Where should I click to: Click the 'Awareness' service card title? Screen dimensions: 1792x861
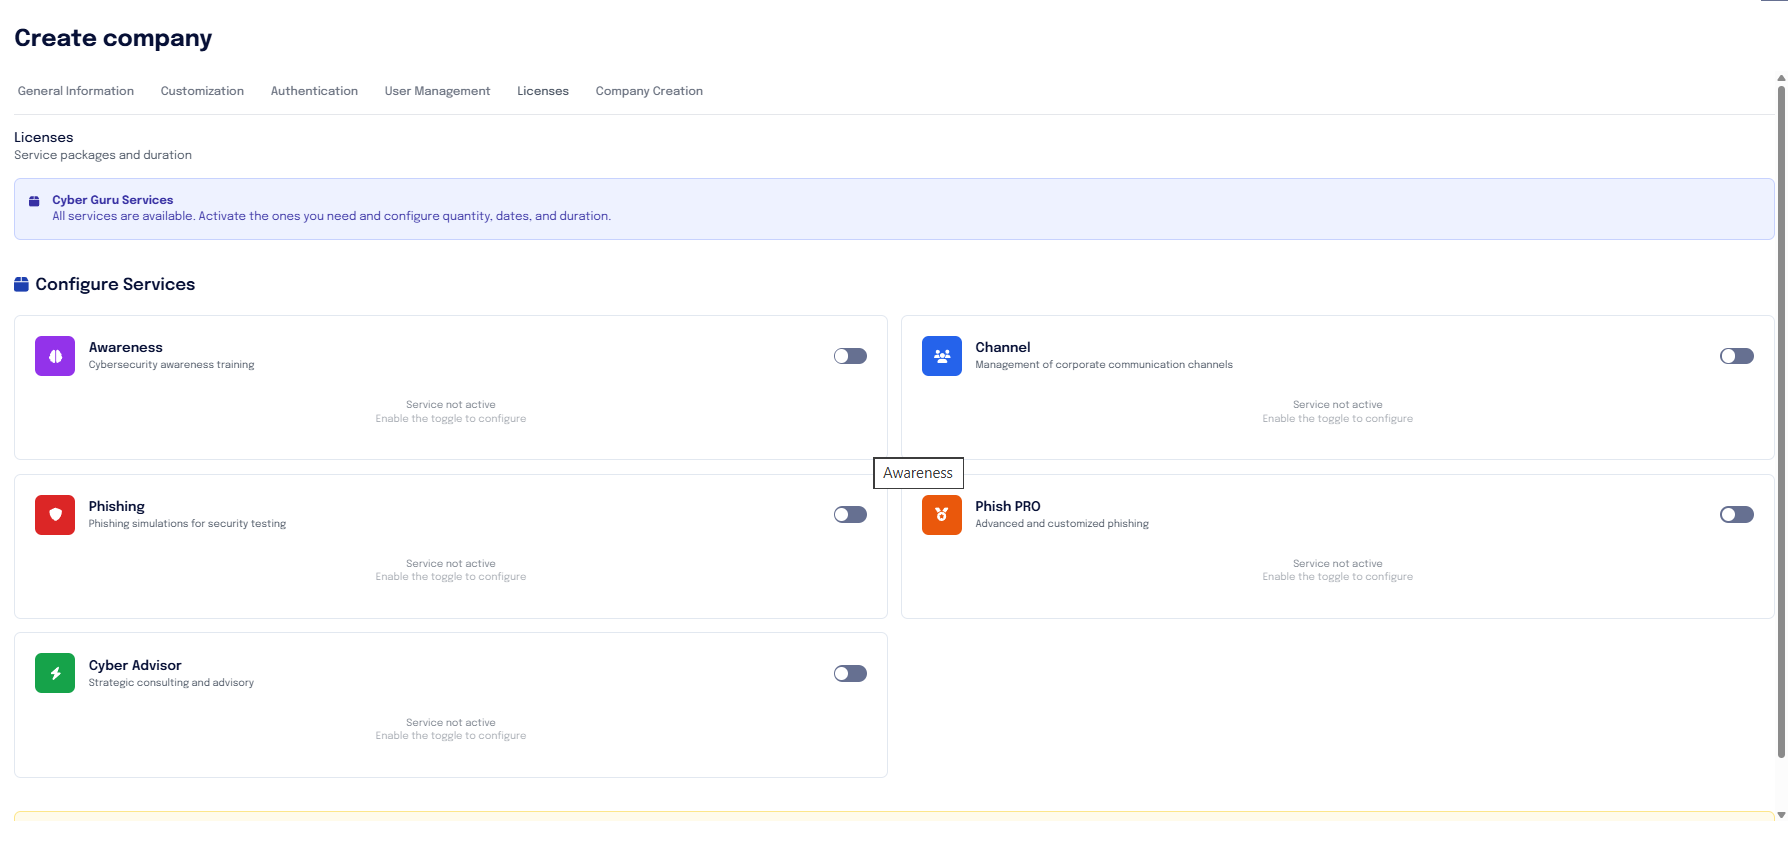tap(126, 348)
